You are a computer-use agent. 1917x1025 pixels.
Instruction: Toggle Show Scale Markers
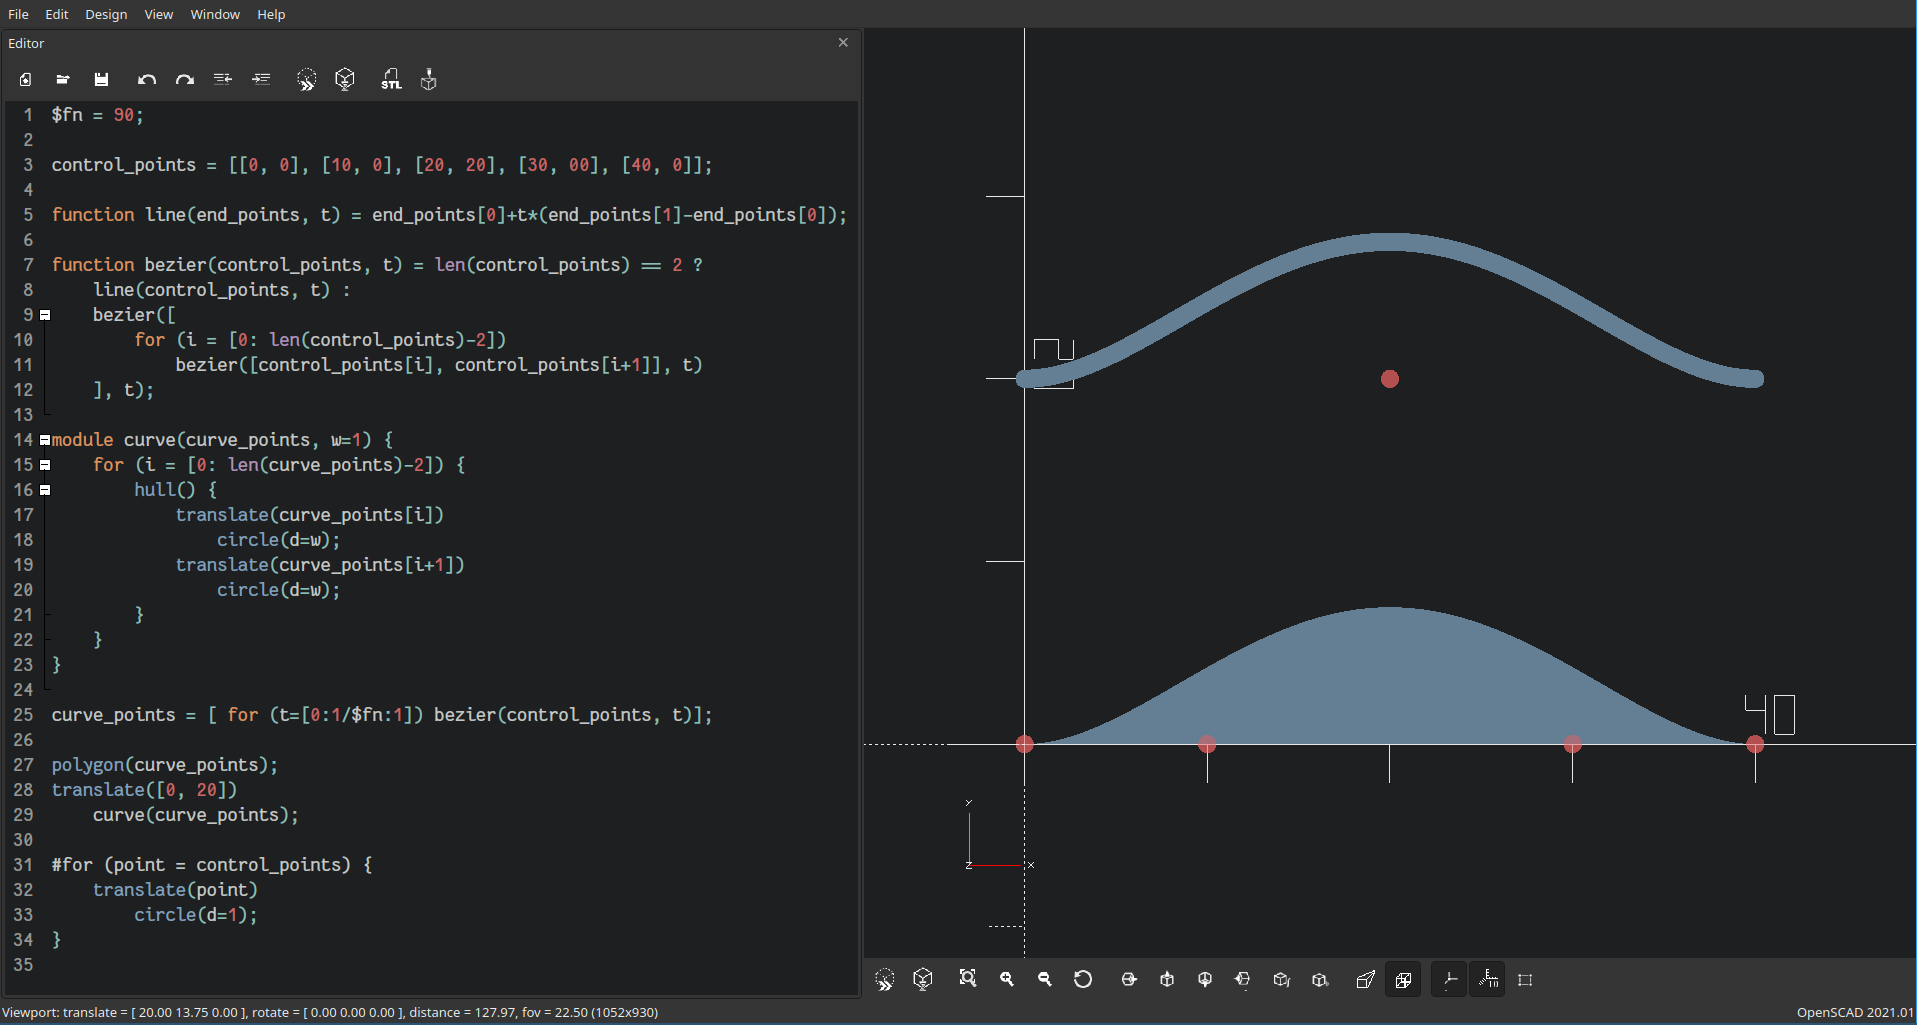pyautogui.click(x=1488, y=980)
